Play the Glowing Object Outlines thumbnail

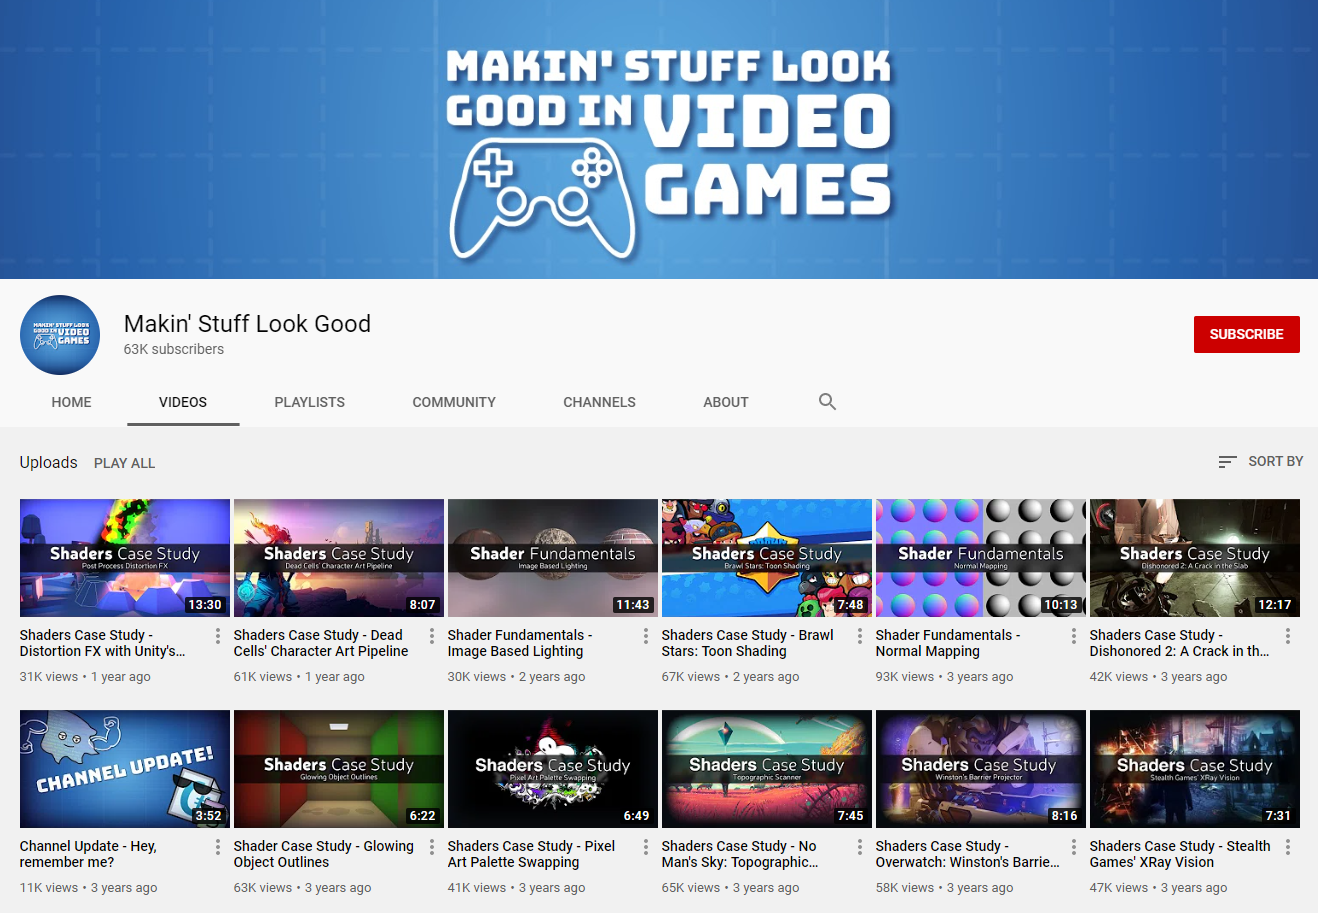pos(339,769)
